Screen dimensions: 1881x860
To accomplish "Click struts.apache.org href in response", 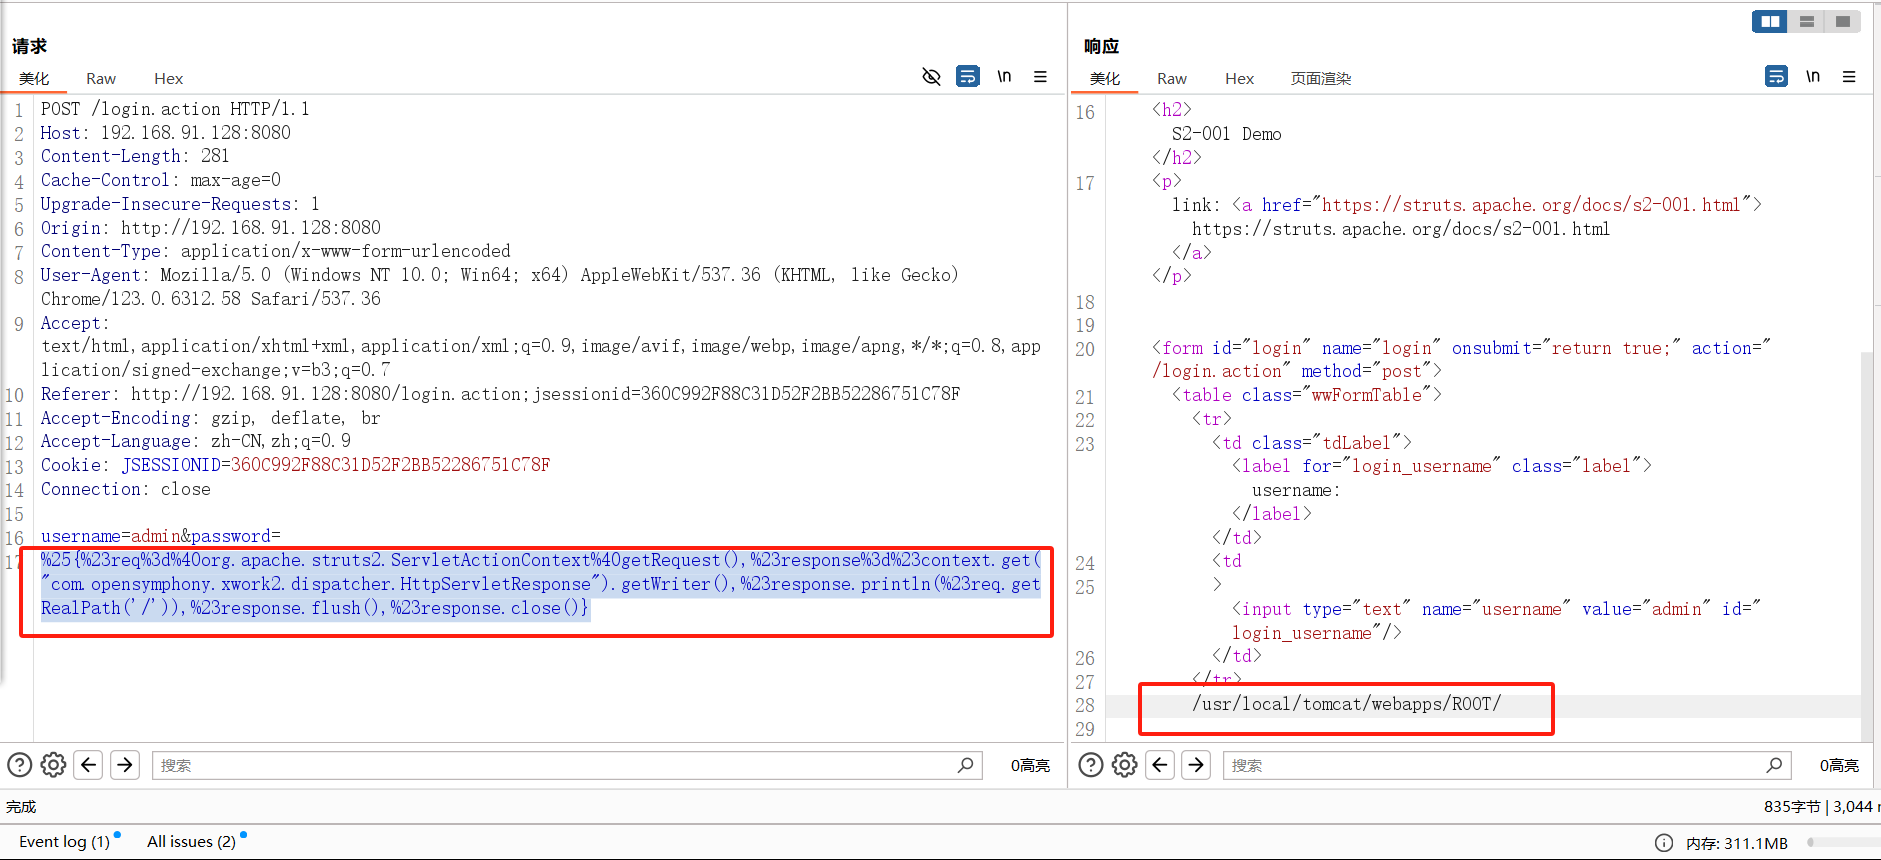I will [1531, 205].
